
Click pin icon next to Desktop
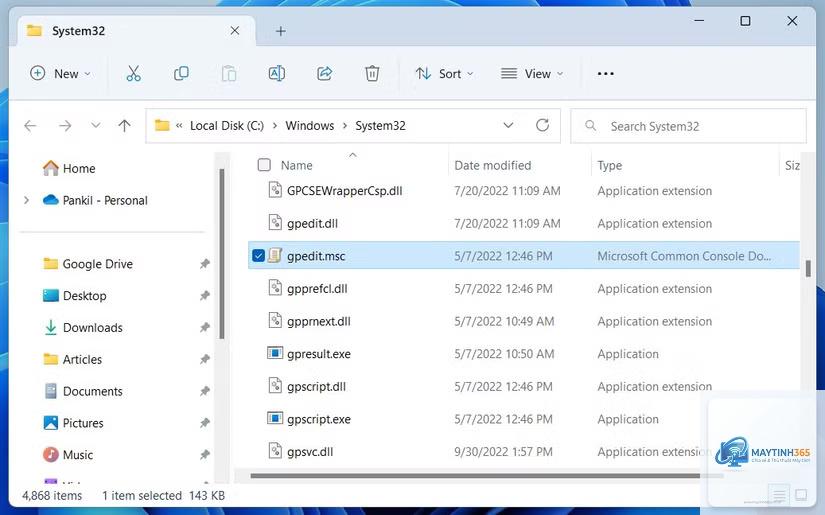coord(205,296)
